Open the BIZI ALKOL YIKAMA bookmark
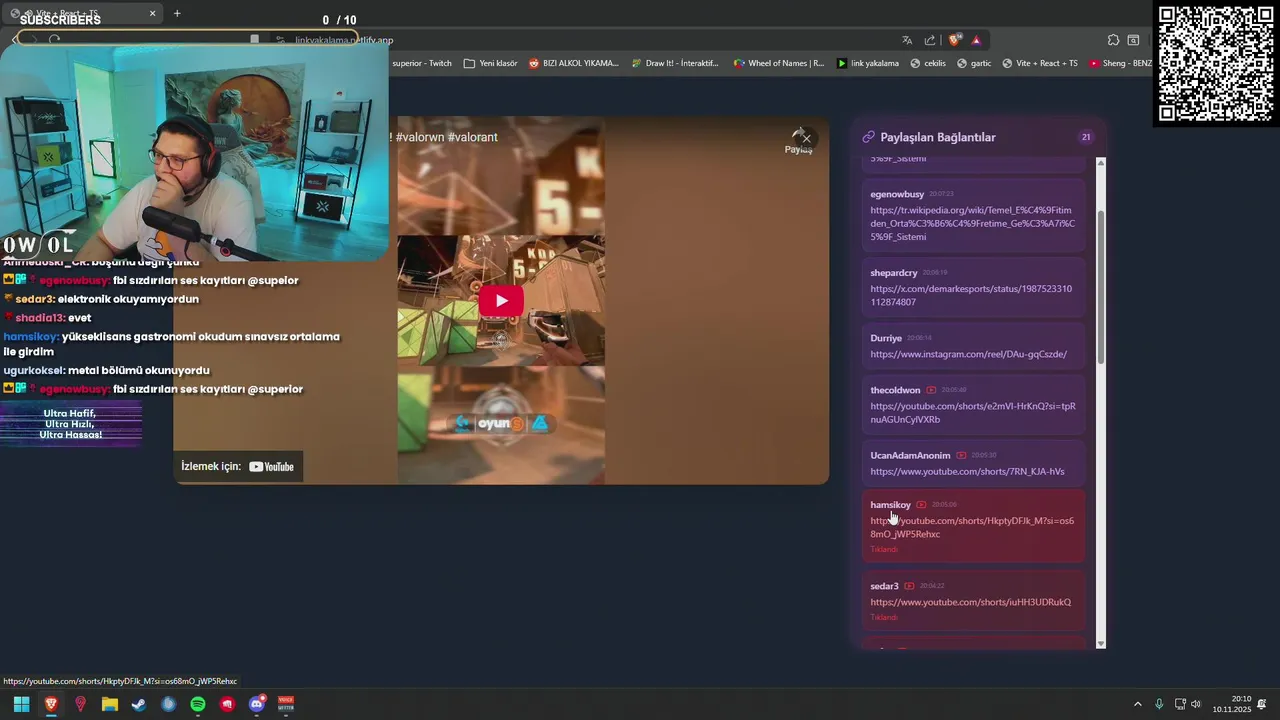1280x720 pixels. point(574,63)
